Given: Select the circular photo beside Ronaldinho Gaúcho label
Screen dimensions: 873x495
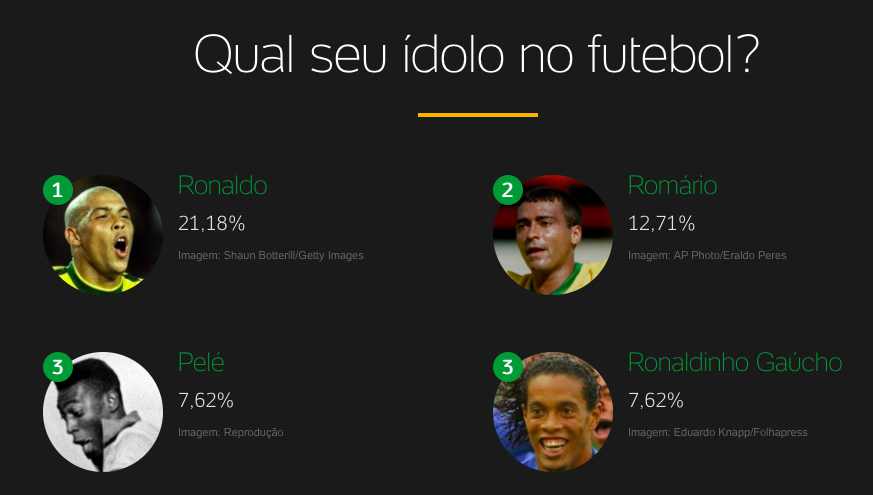Looking at the screenshot, I should (553, 412).
